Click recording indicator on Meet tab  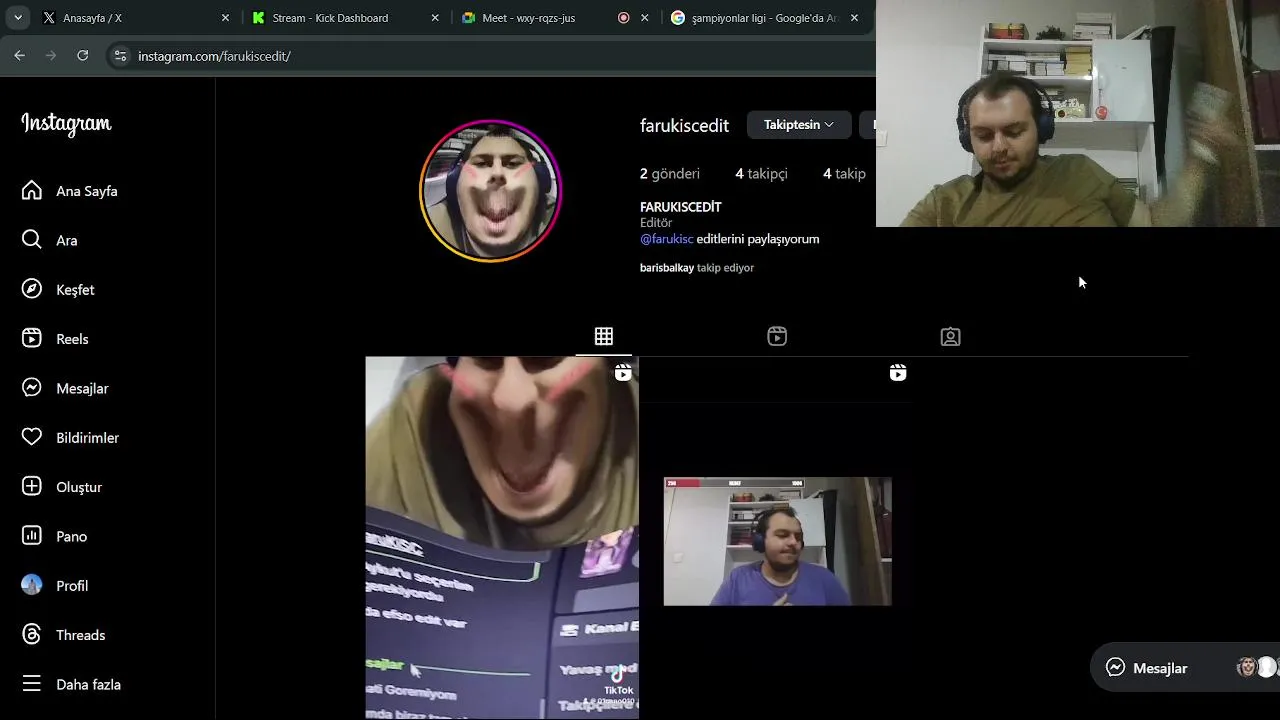click(x=624, y=18)
